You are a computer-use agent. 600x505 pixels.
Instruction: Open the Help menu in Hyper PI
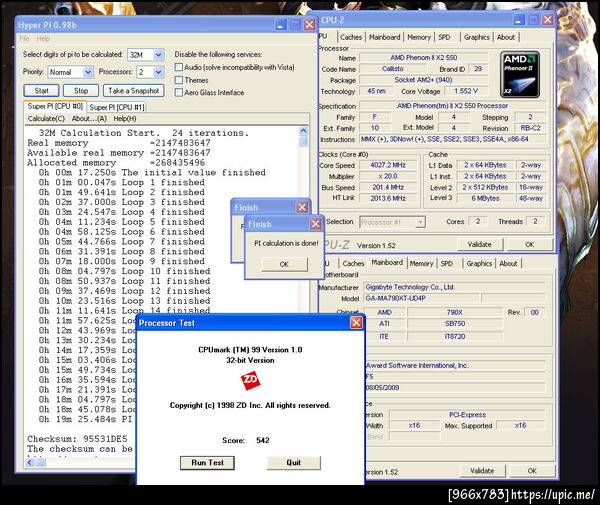pyautogui.click(x=43, y=38)
